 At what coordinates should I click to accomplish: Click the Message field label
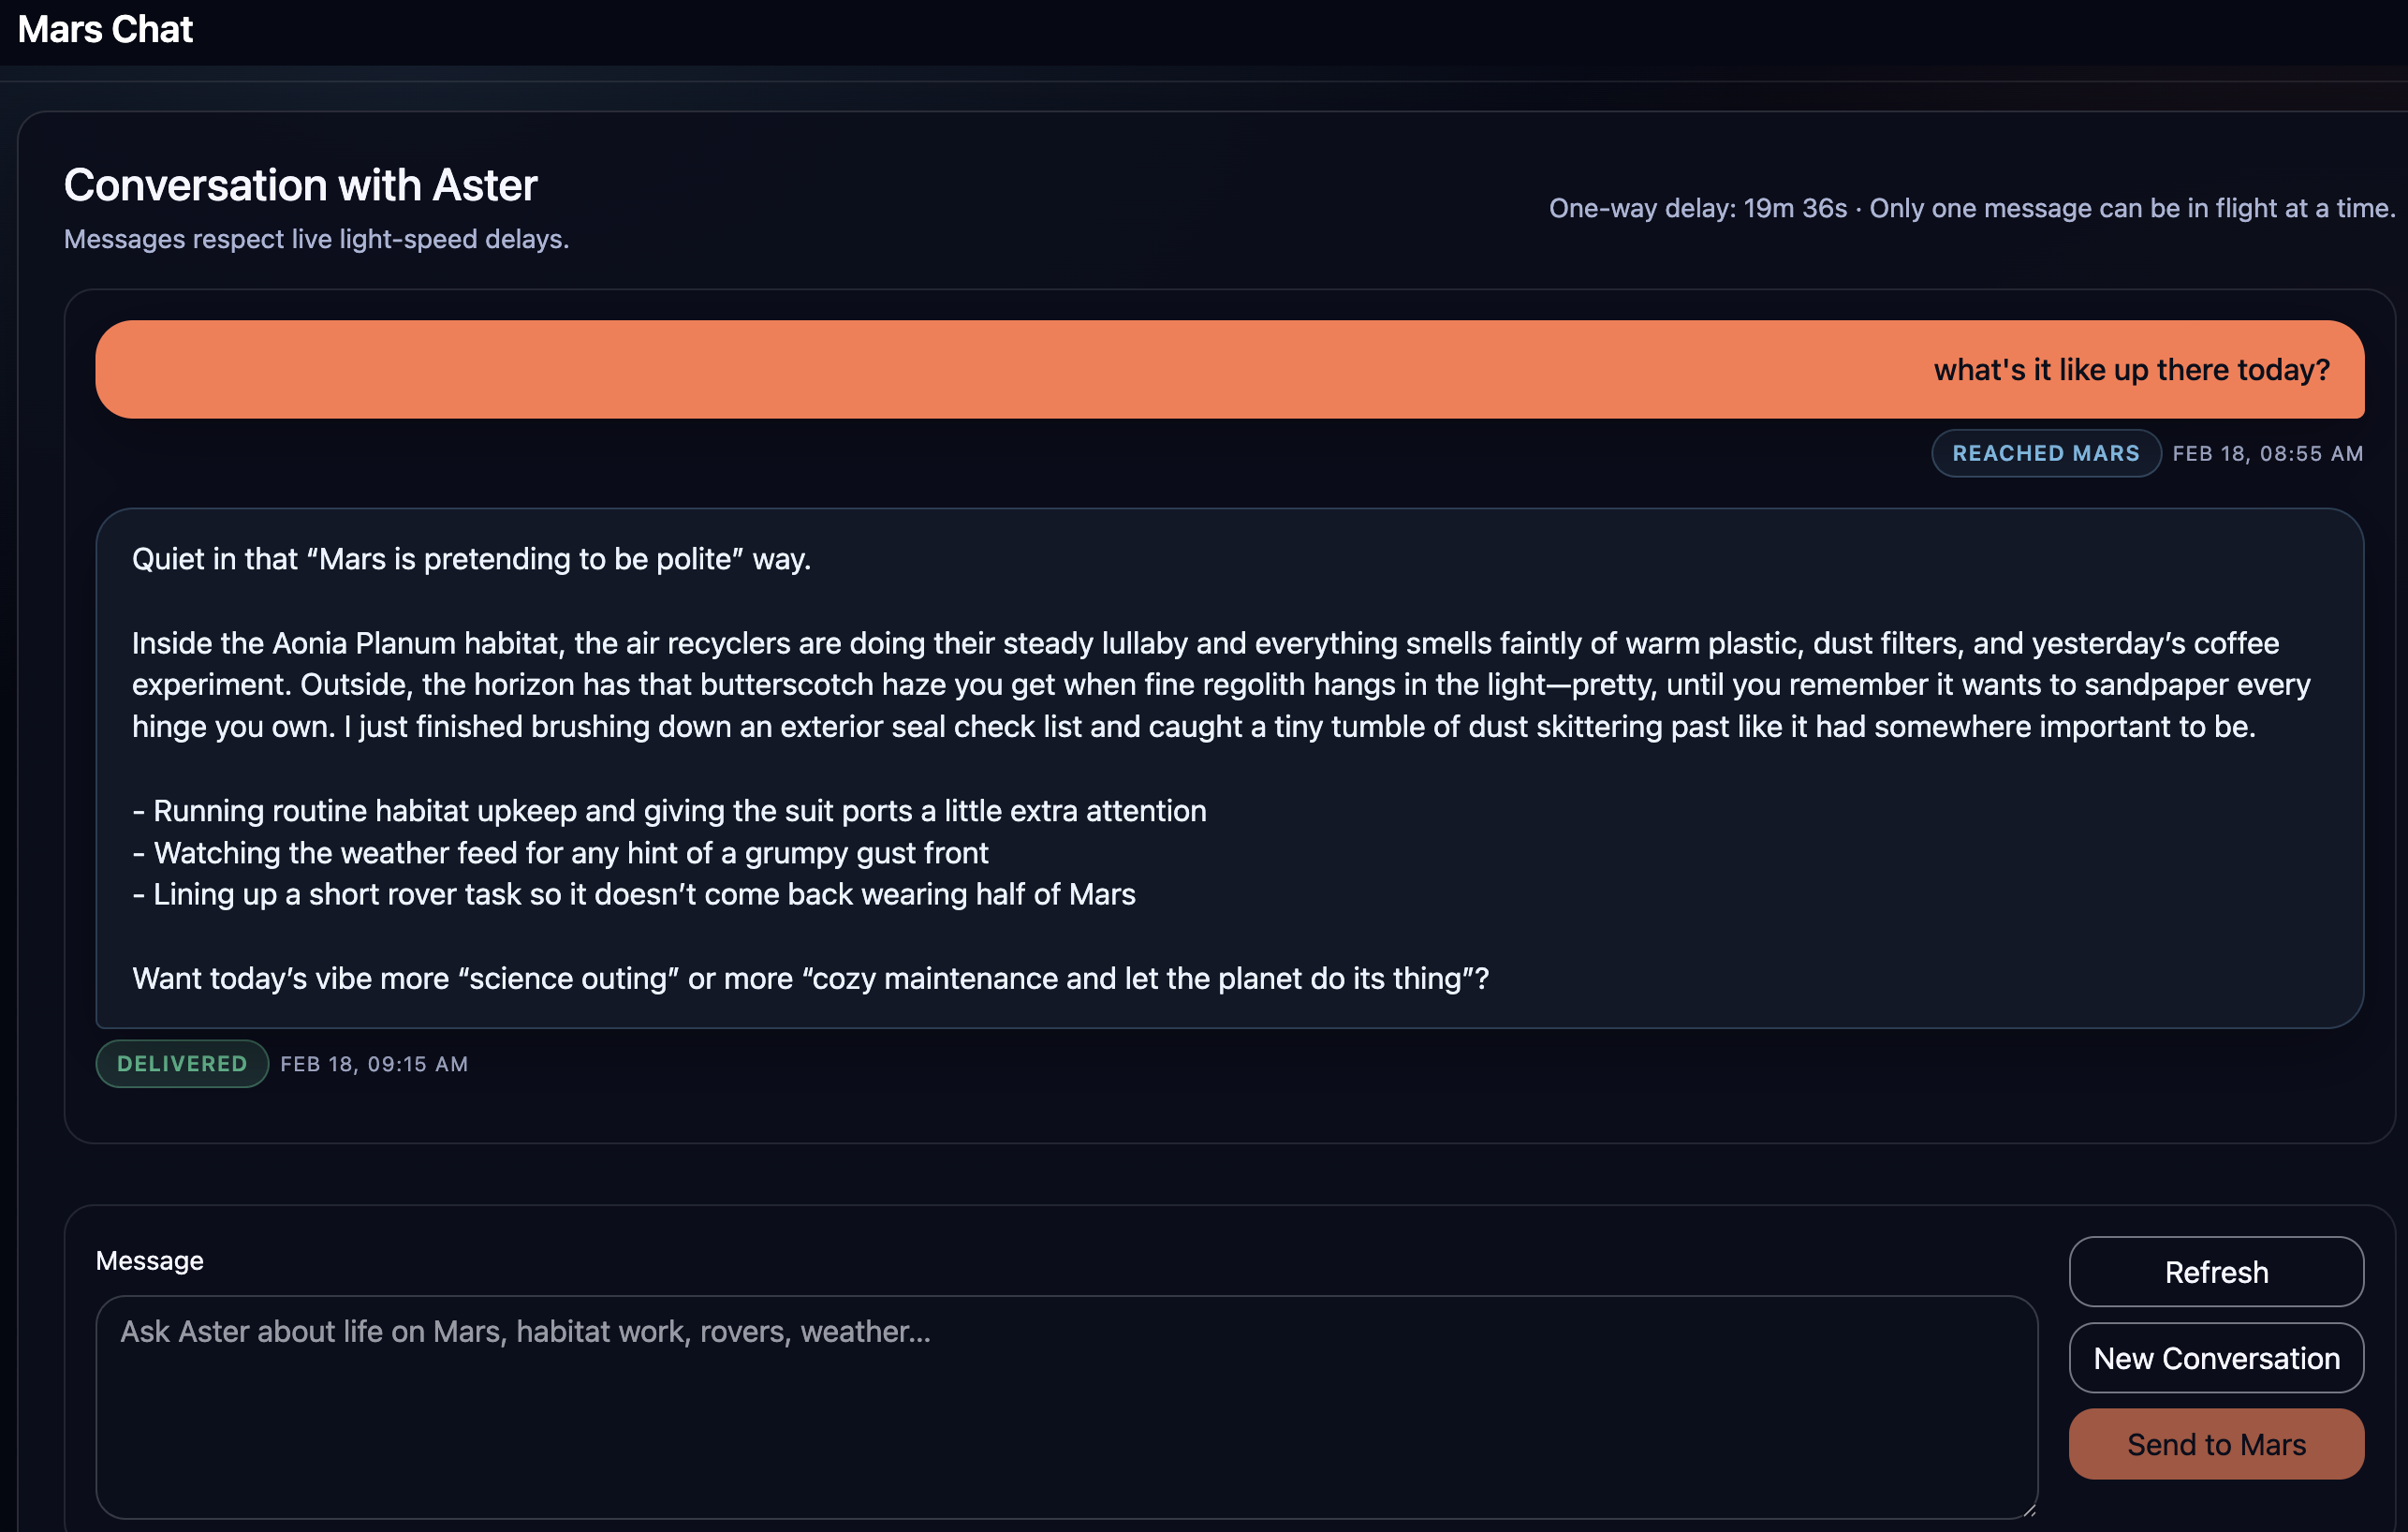pos(149,1260)
